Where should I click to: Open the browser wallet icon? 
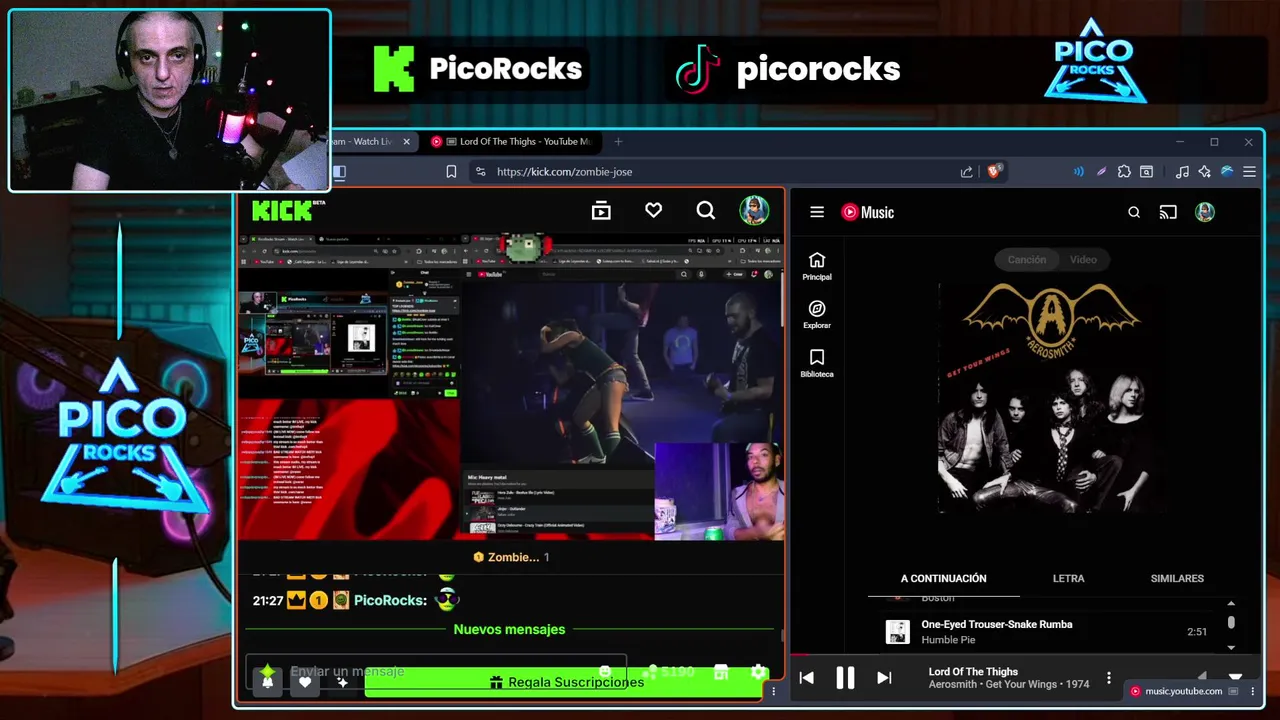(1147, 172)
